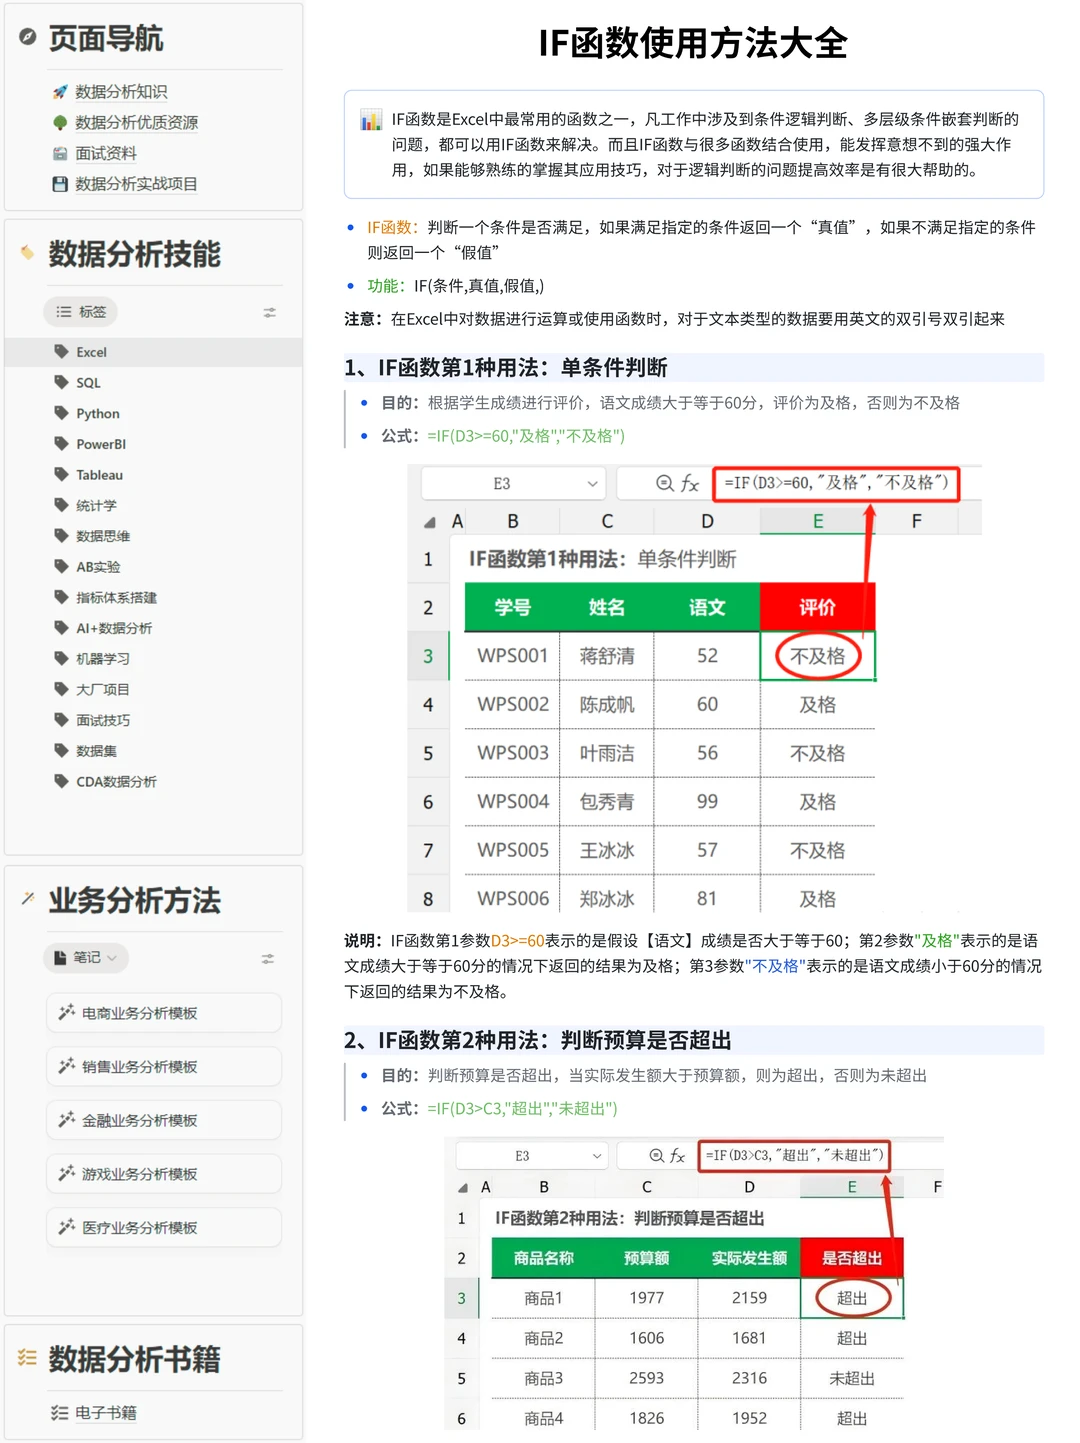
Task: Switch to the Tableau tag
Action: point(98,474)
